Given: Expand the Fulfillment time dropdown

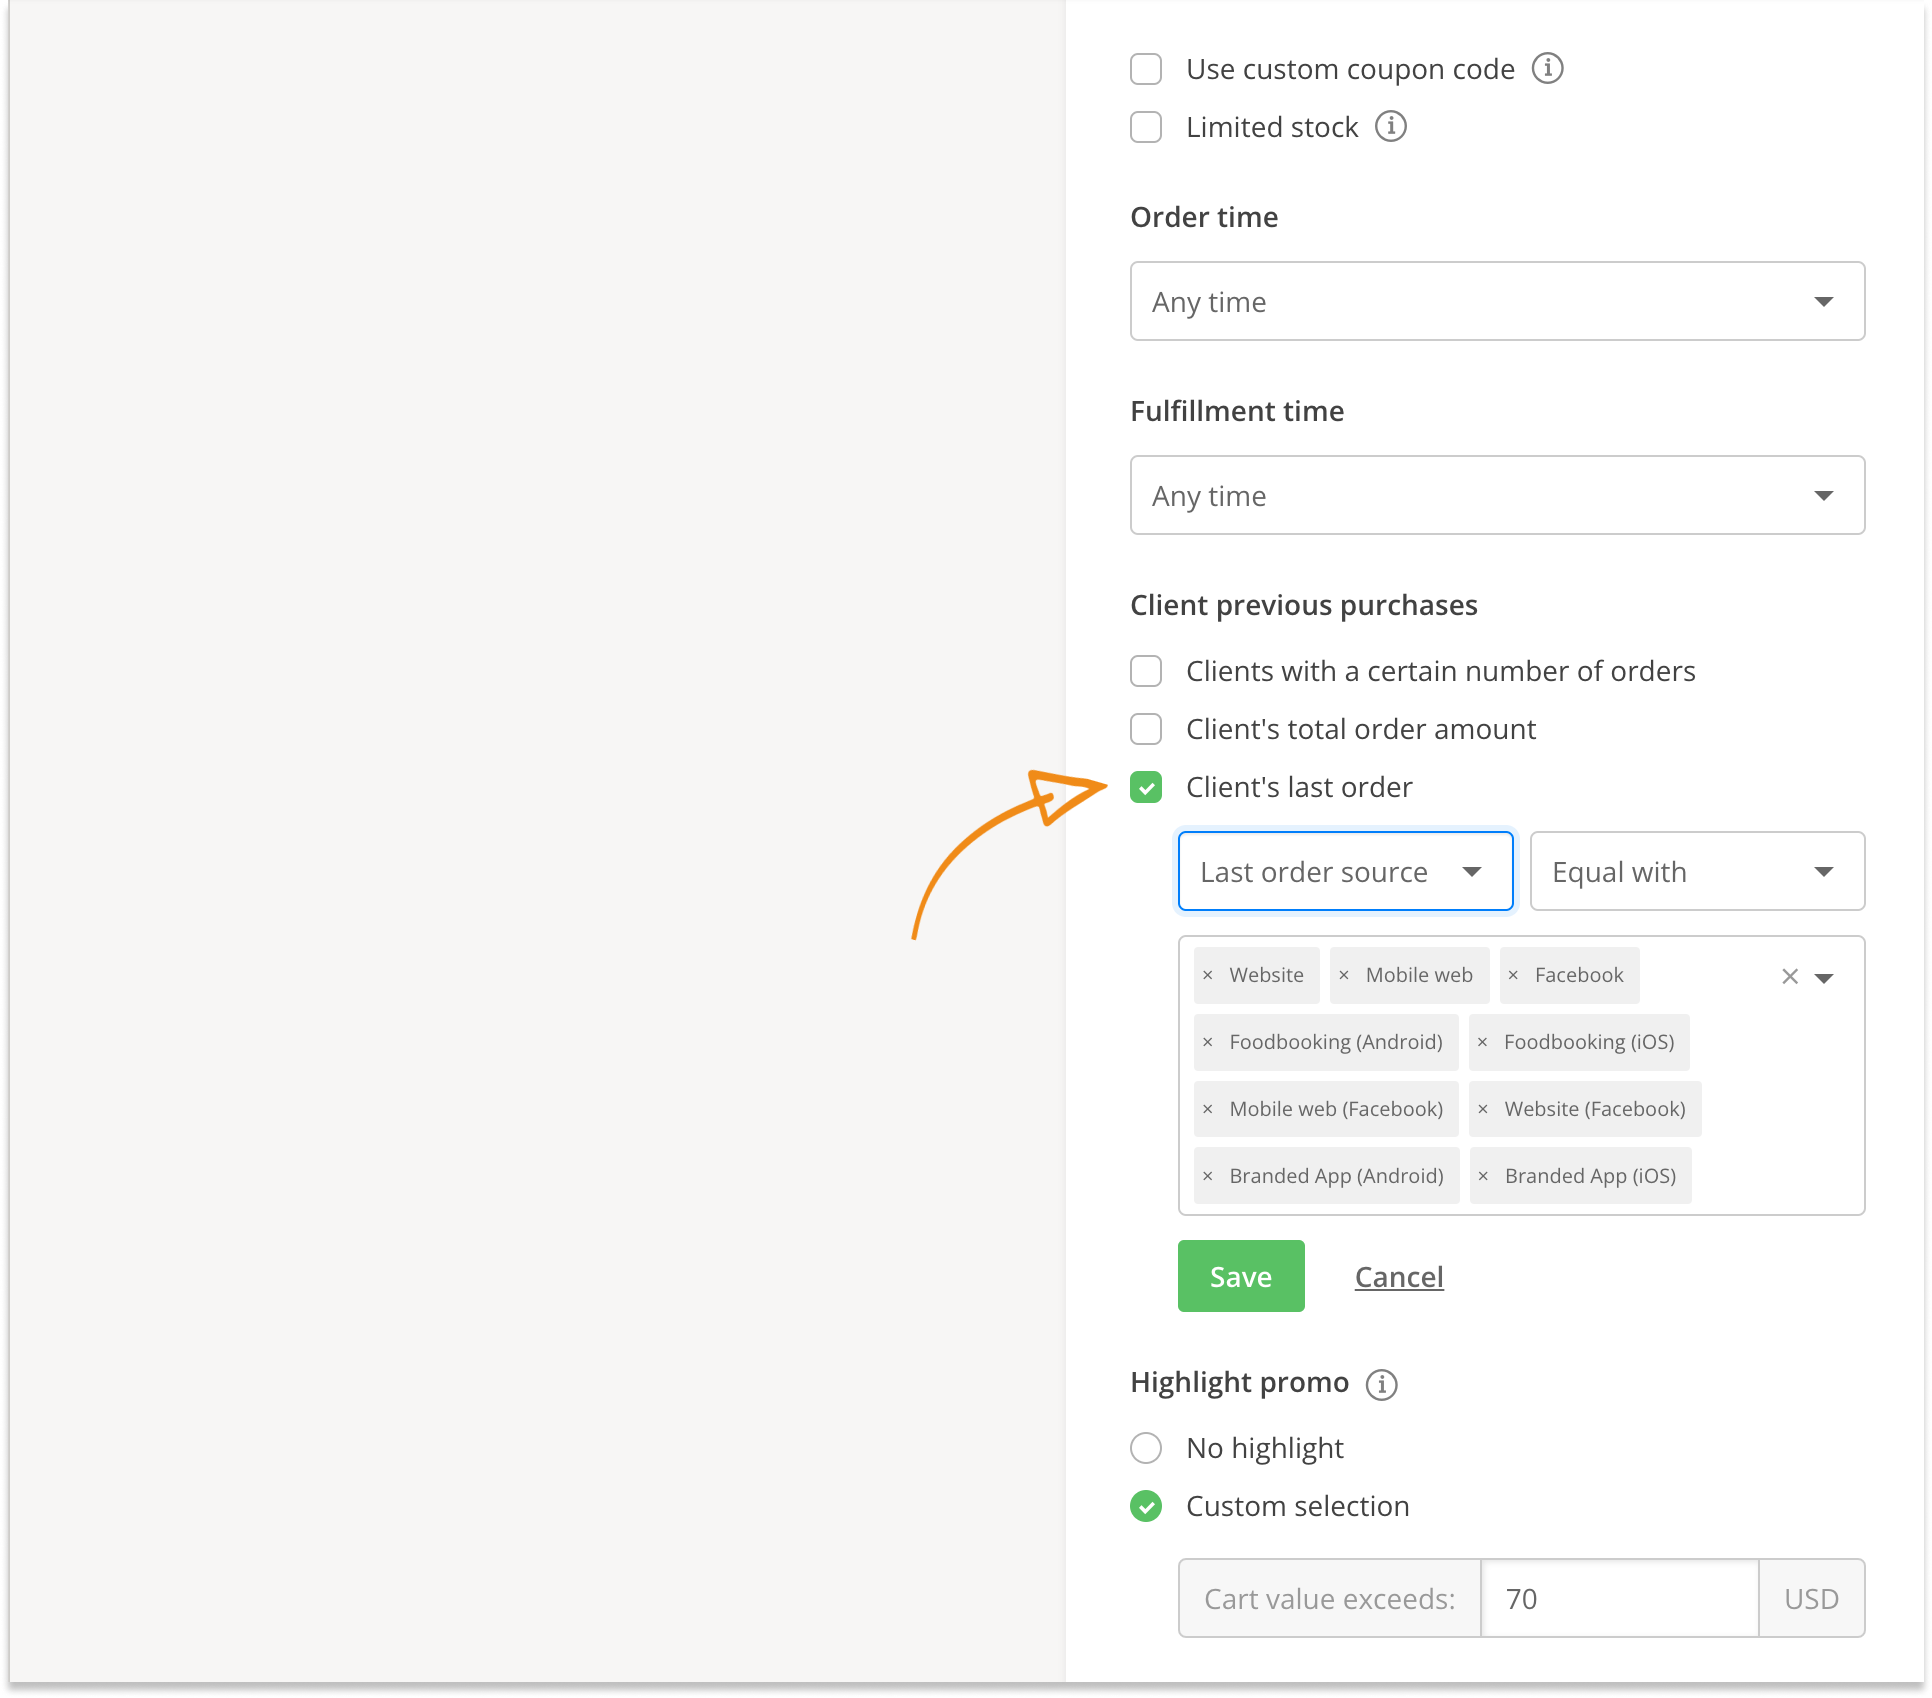Looking at the screenshot, I should [x=1497, y=495].
